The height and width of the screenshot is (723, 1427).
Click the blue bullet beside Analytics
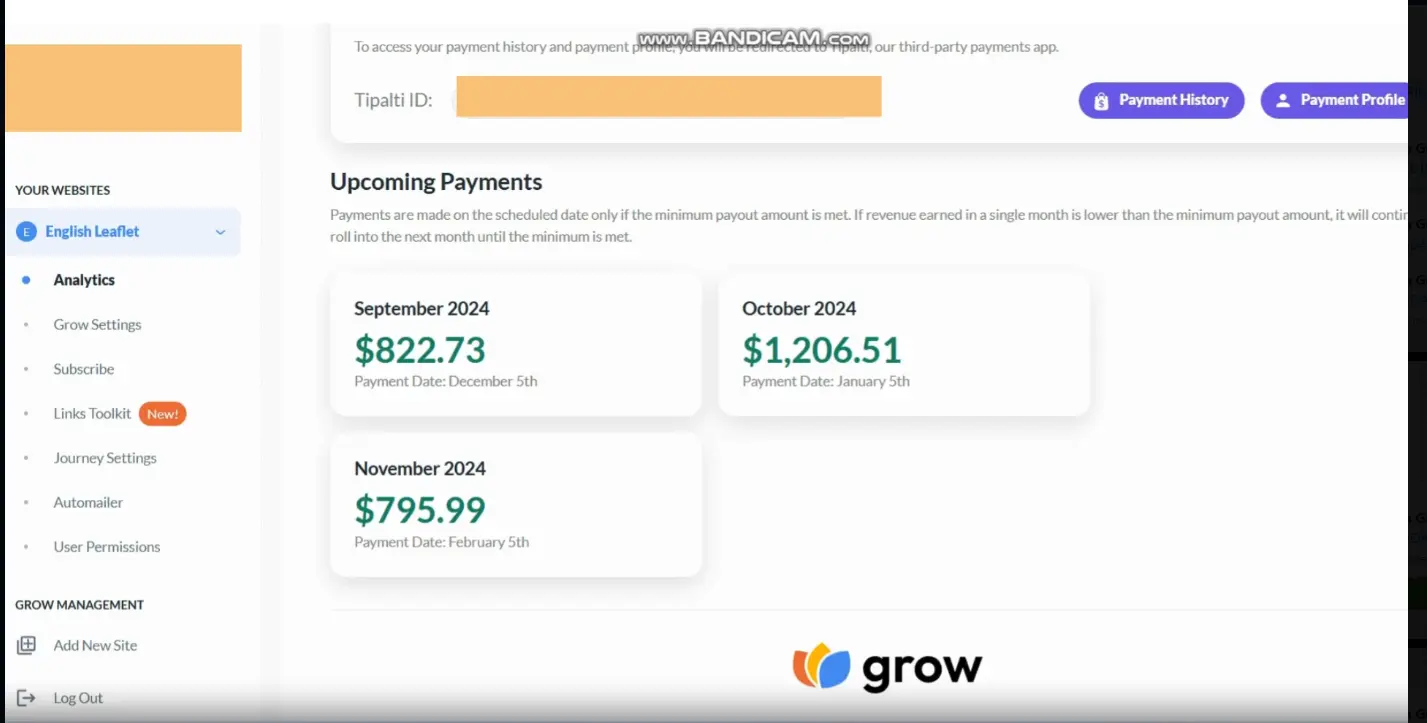point(27,280)
